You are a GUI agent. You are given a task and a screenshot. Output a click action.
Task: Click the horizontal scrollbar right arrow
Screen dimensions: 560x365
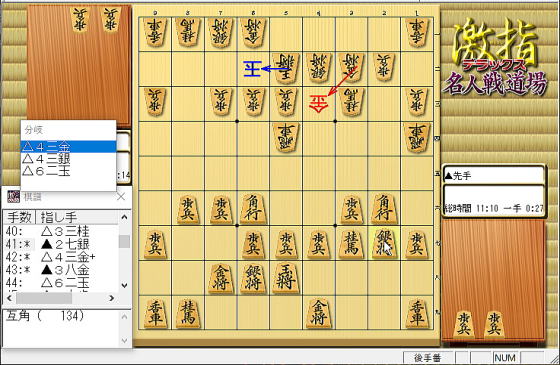click(111, 298)
